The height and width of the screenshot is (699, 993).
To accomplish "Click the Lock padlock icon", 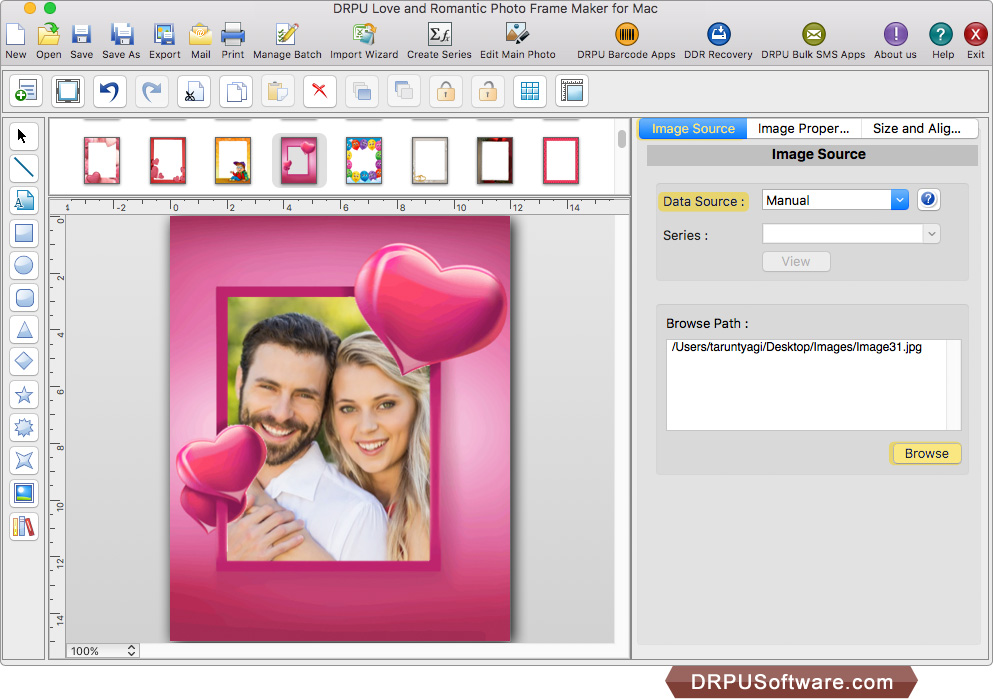I will coord(446,92).
